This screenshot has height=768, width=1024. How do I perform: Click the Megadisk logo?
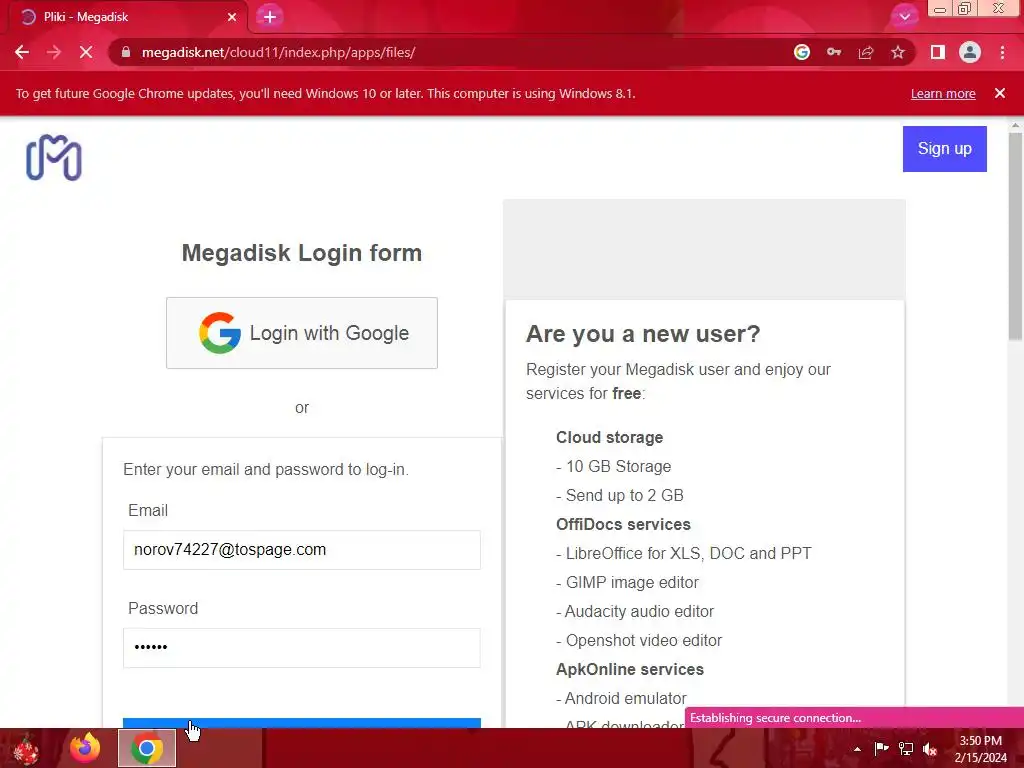click(x=54, y=157)
